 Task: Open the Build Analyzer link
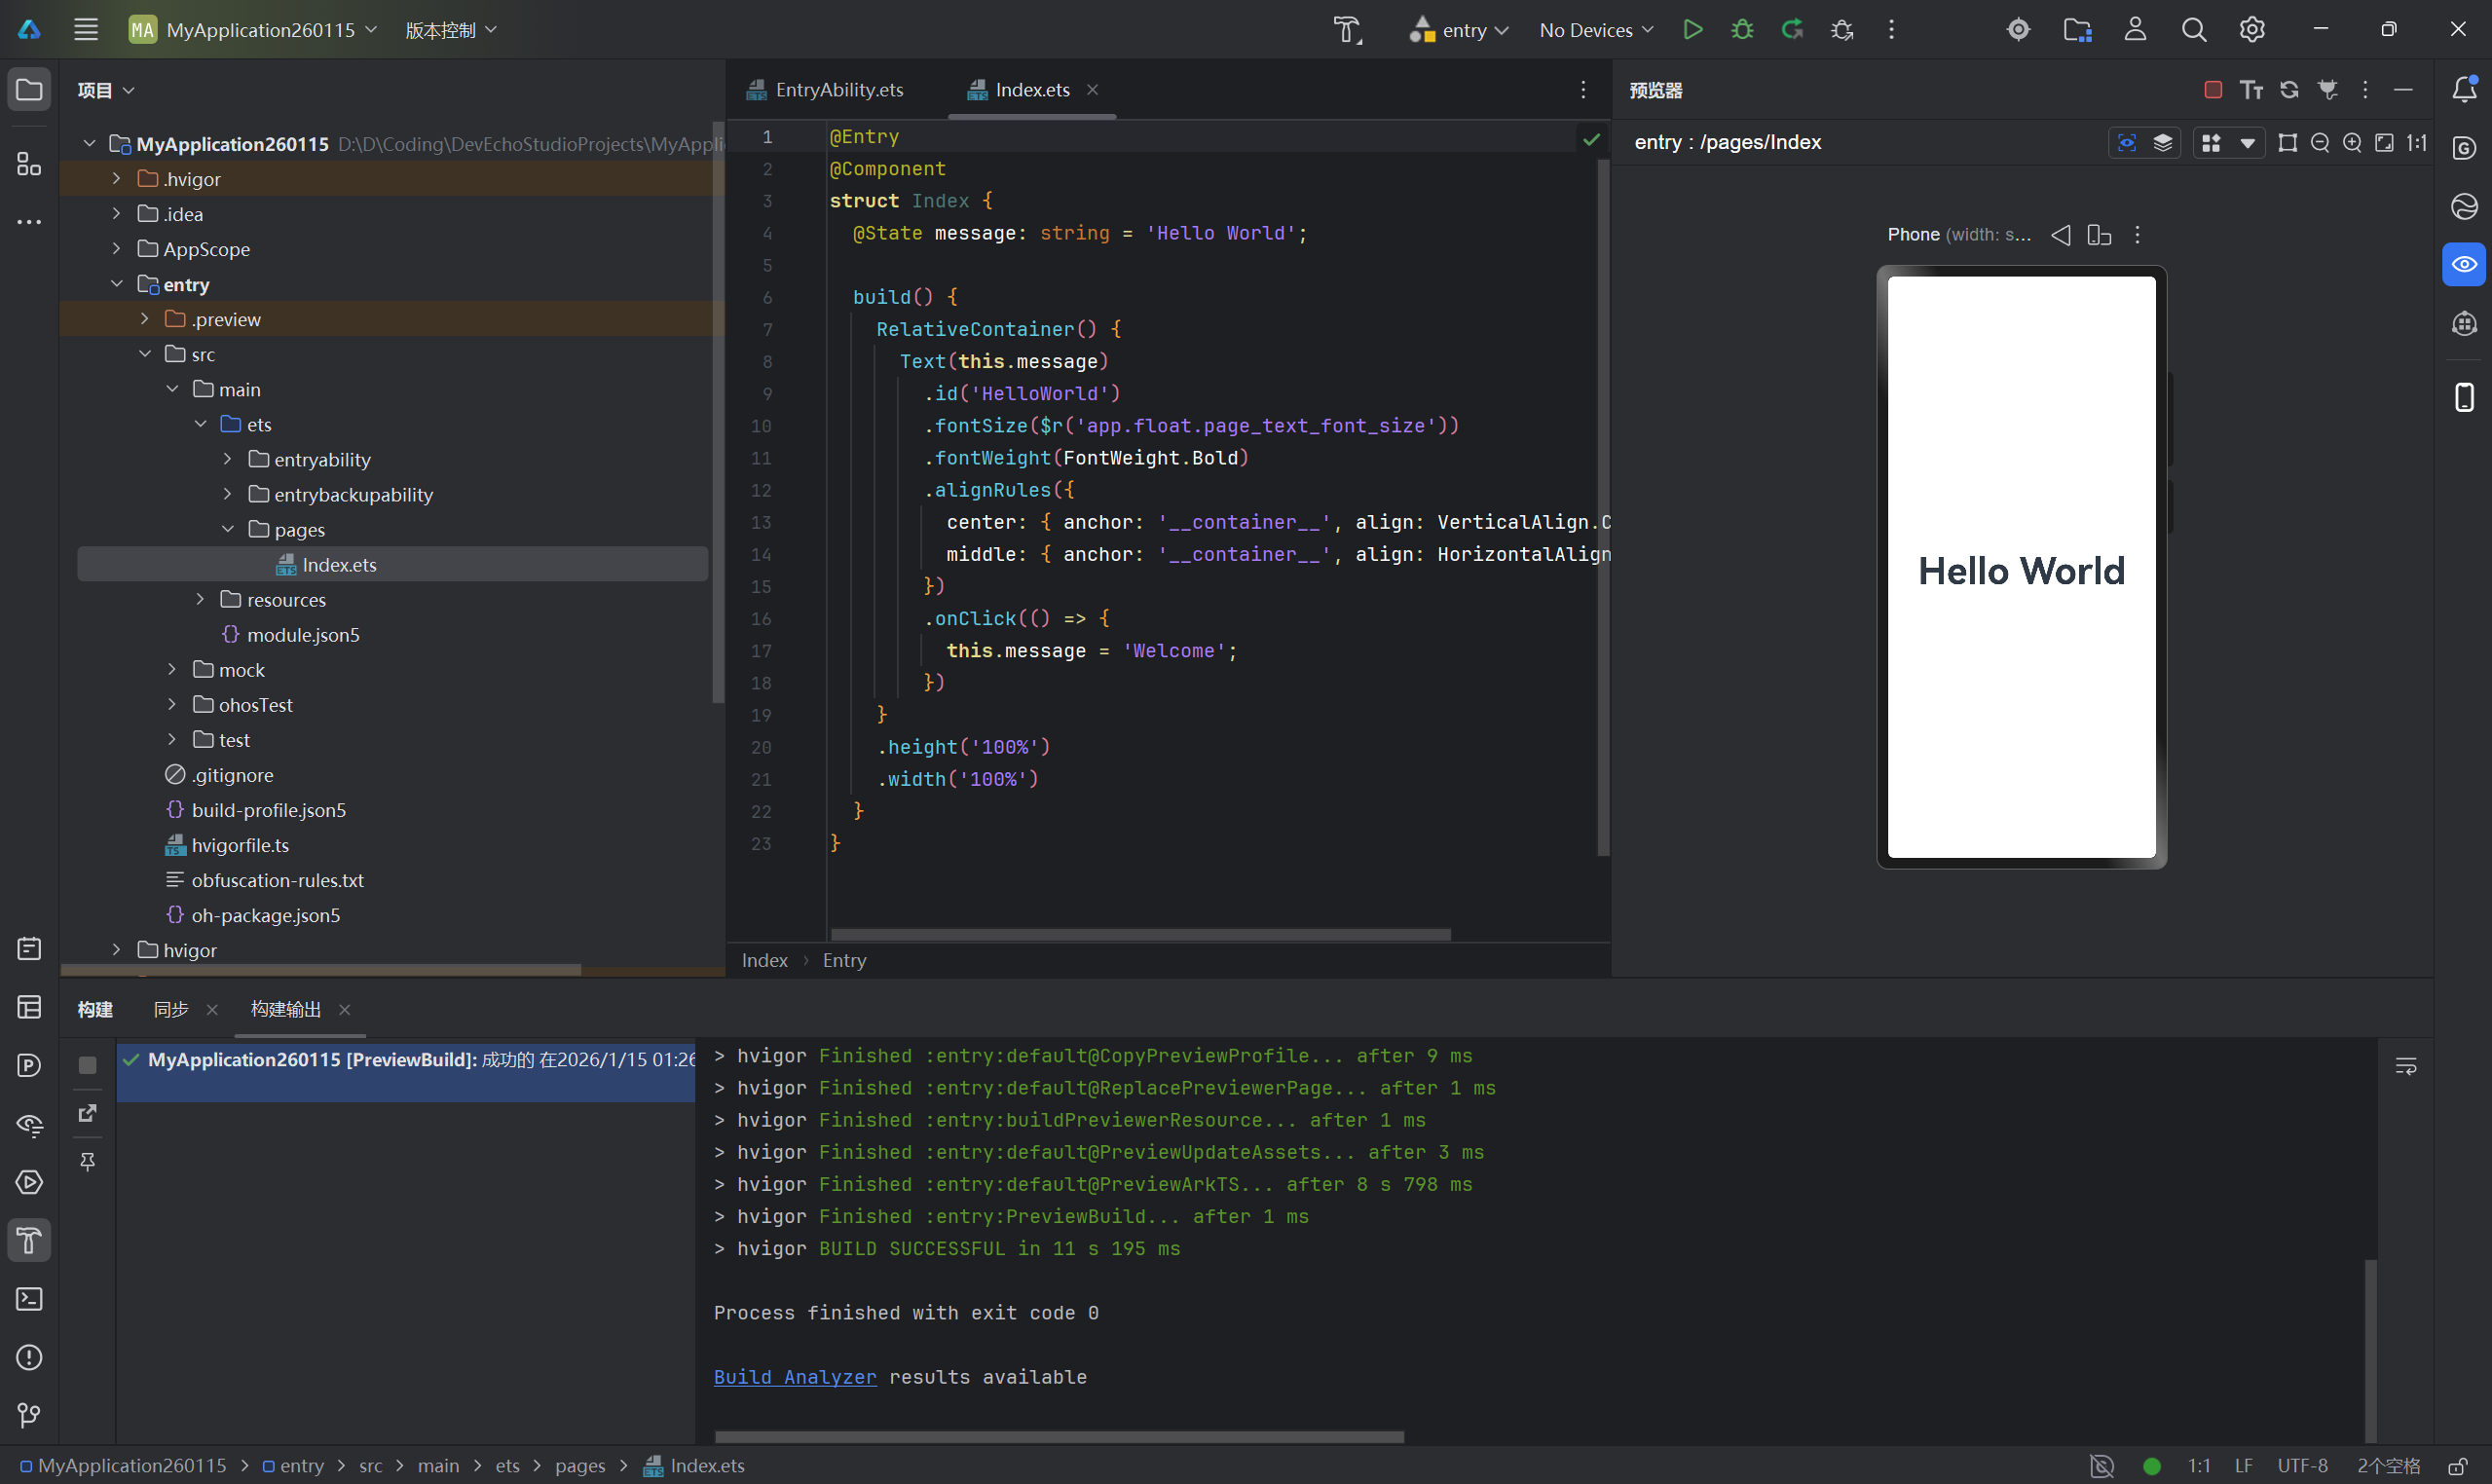[794, 1377]
